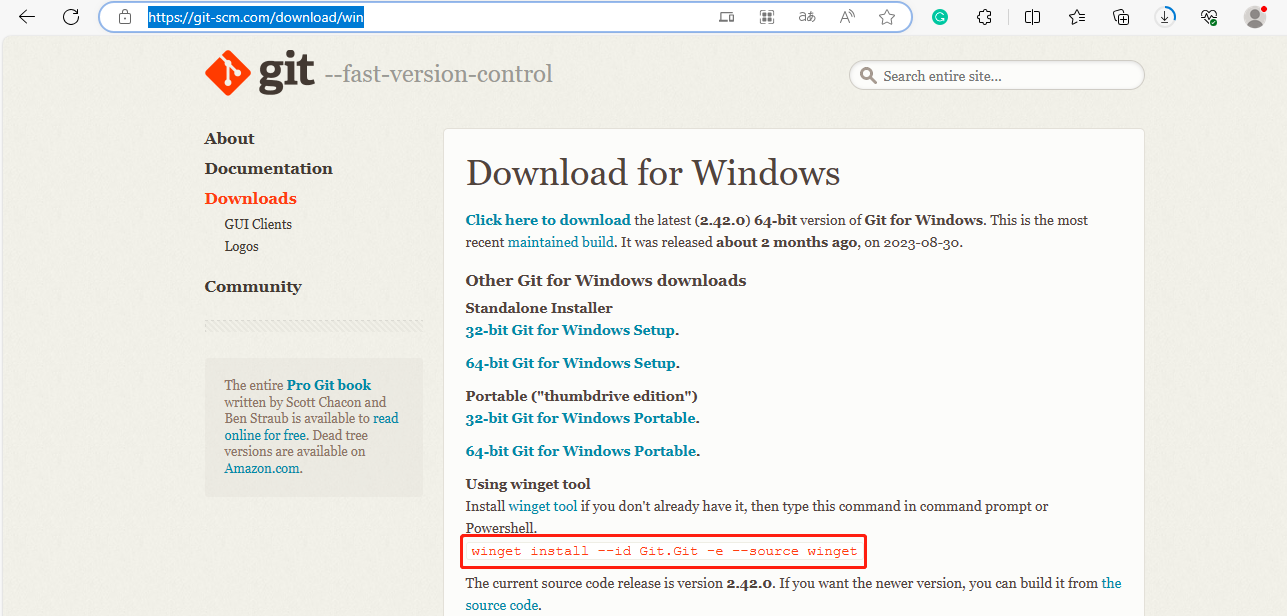Open Pro Git book link
The width and height of the screenshot is (1287, 616).
[329, 385]
